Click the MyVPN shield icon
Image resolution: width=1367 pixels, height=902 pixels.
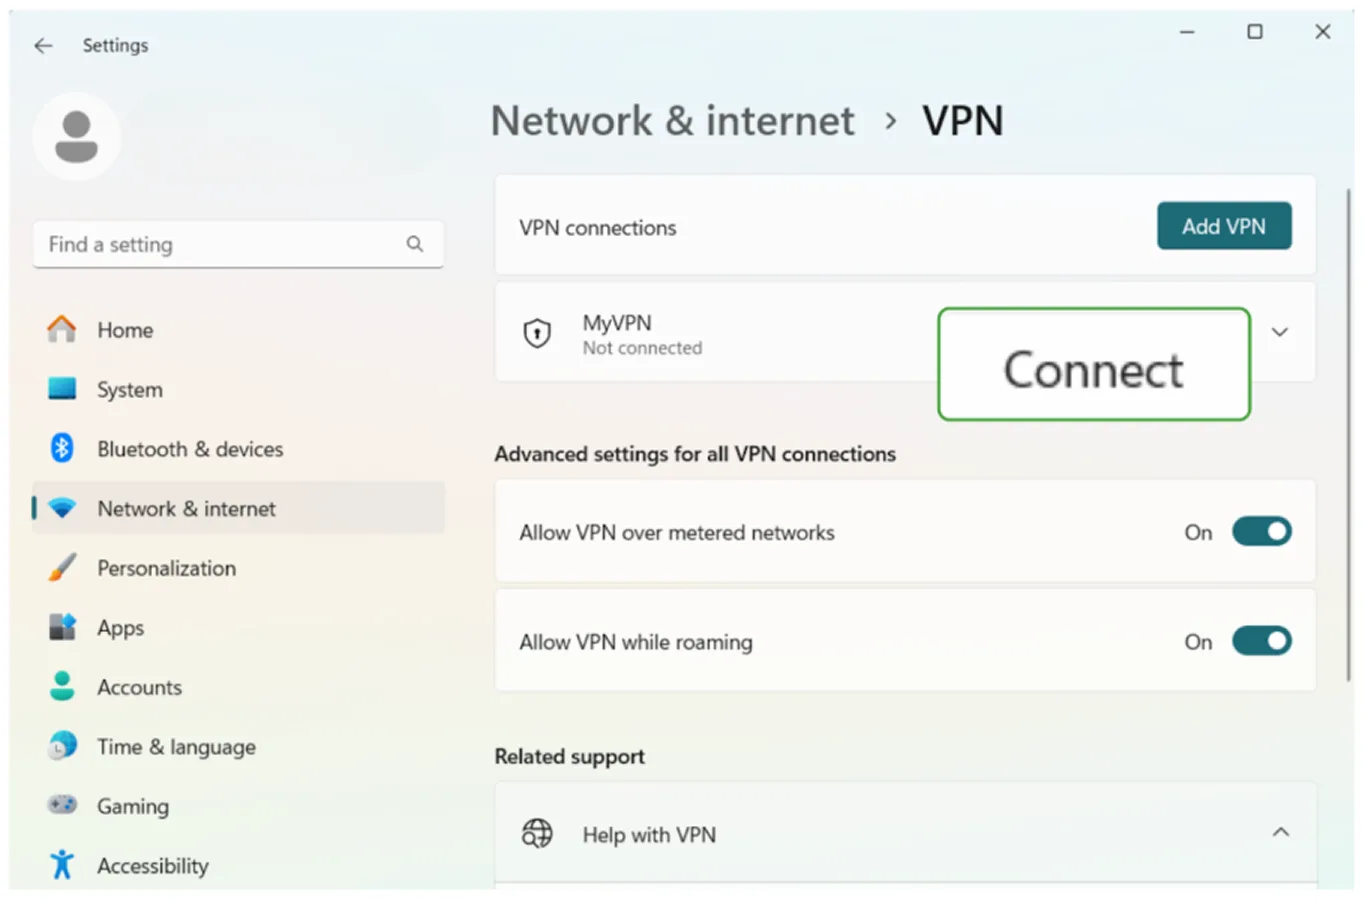point(537,333)
